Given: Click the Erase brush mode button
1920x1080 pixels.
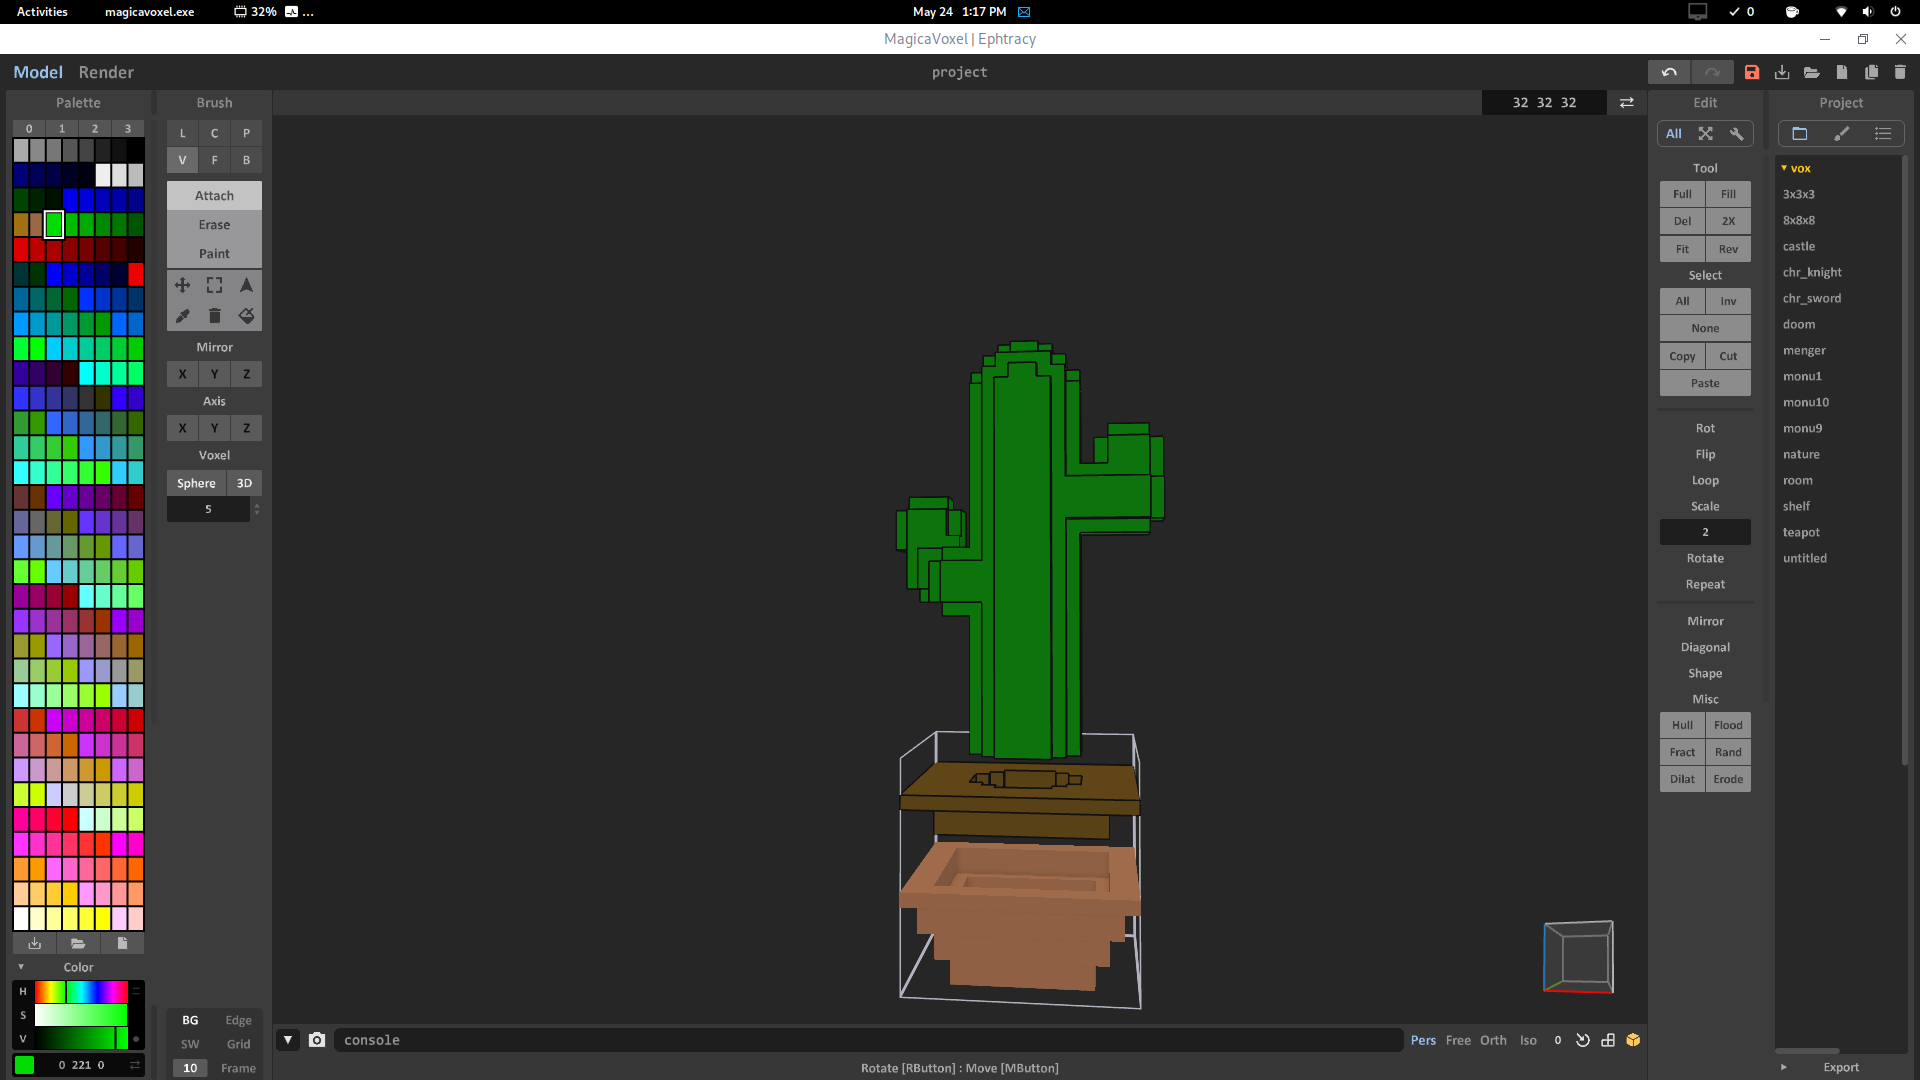Looking at the screenshot, I should (x=214, y=225).
